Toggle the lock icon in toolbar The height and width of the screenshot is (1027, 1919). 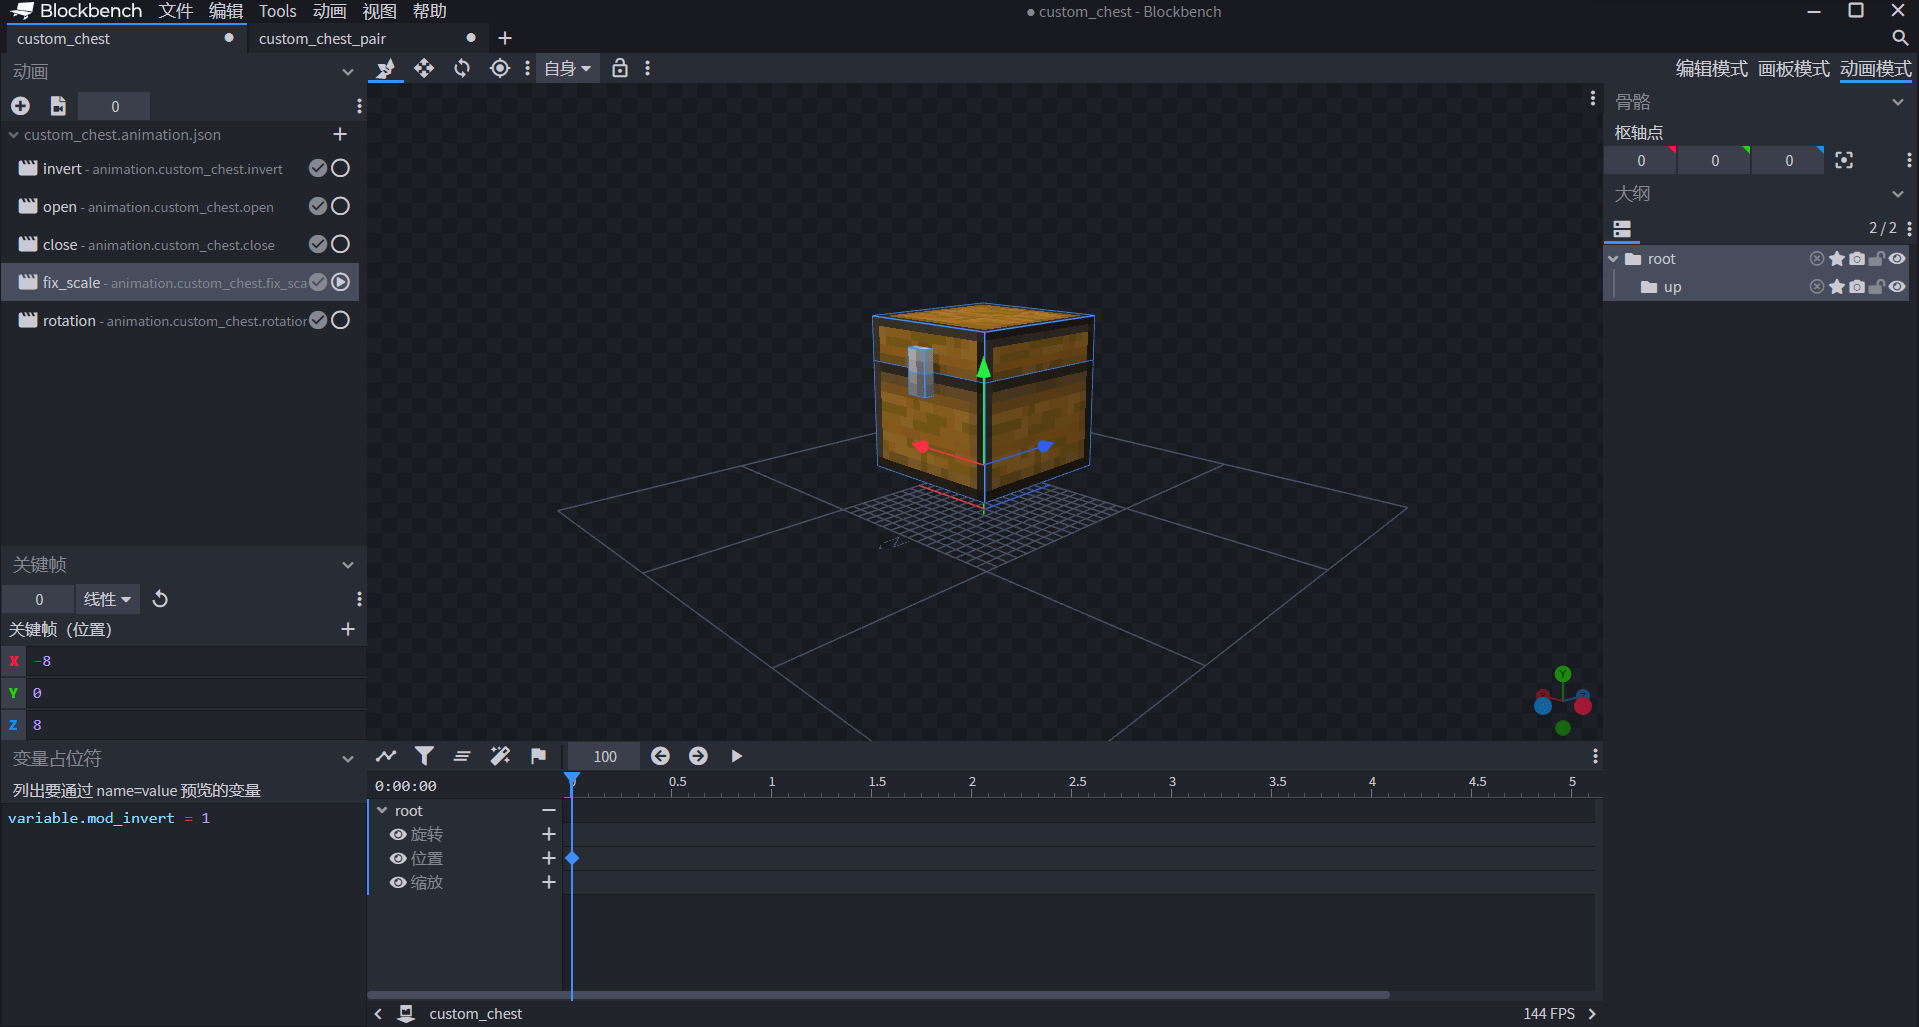pyautogui.click(x=620, y=68)
